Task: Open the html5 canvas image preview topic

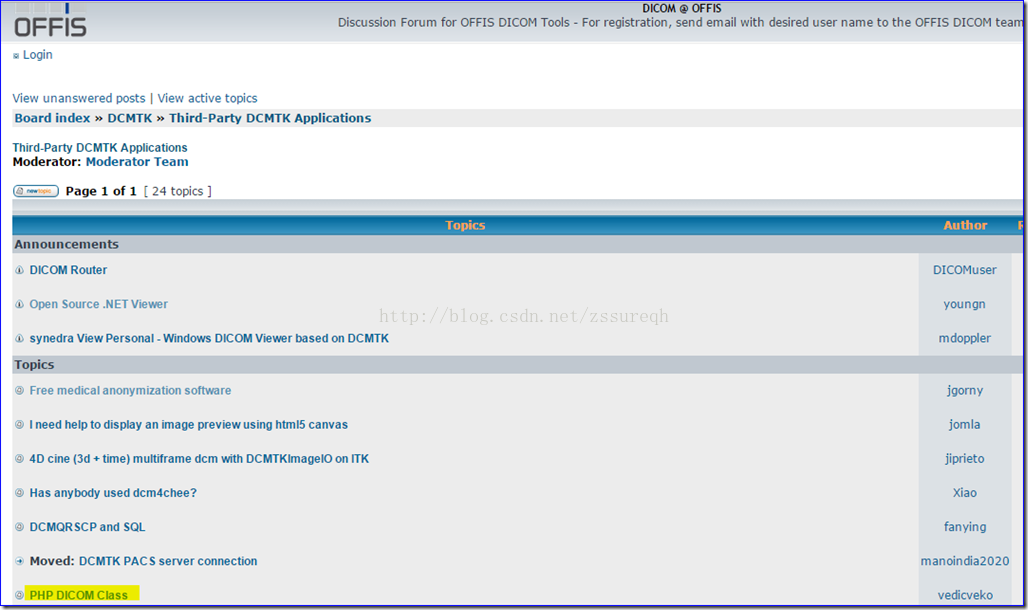Action: [189, 424]
